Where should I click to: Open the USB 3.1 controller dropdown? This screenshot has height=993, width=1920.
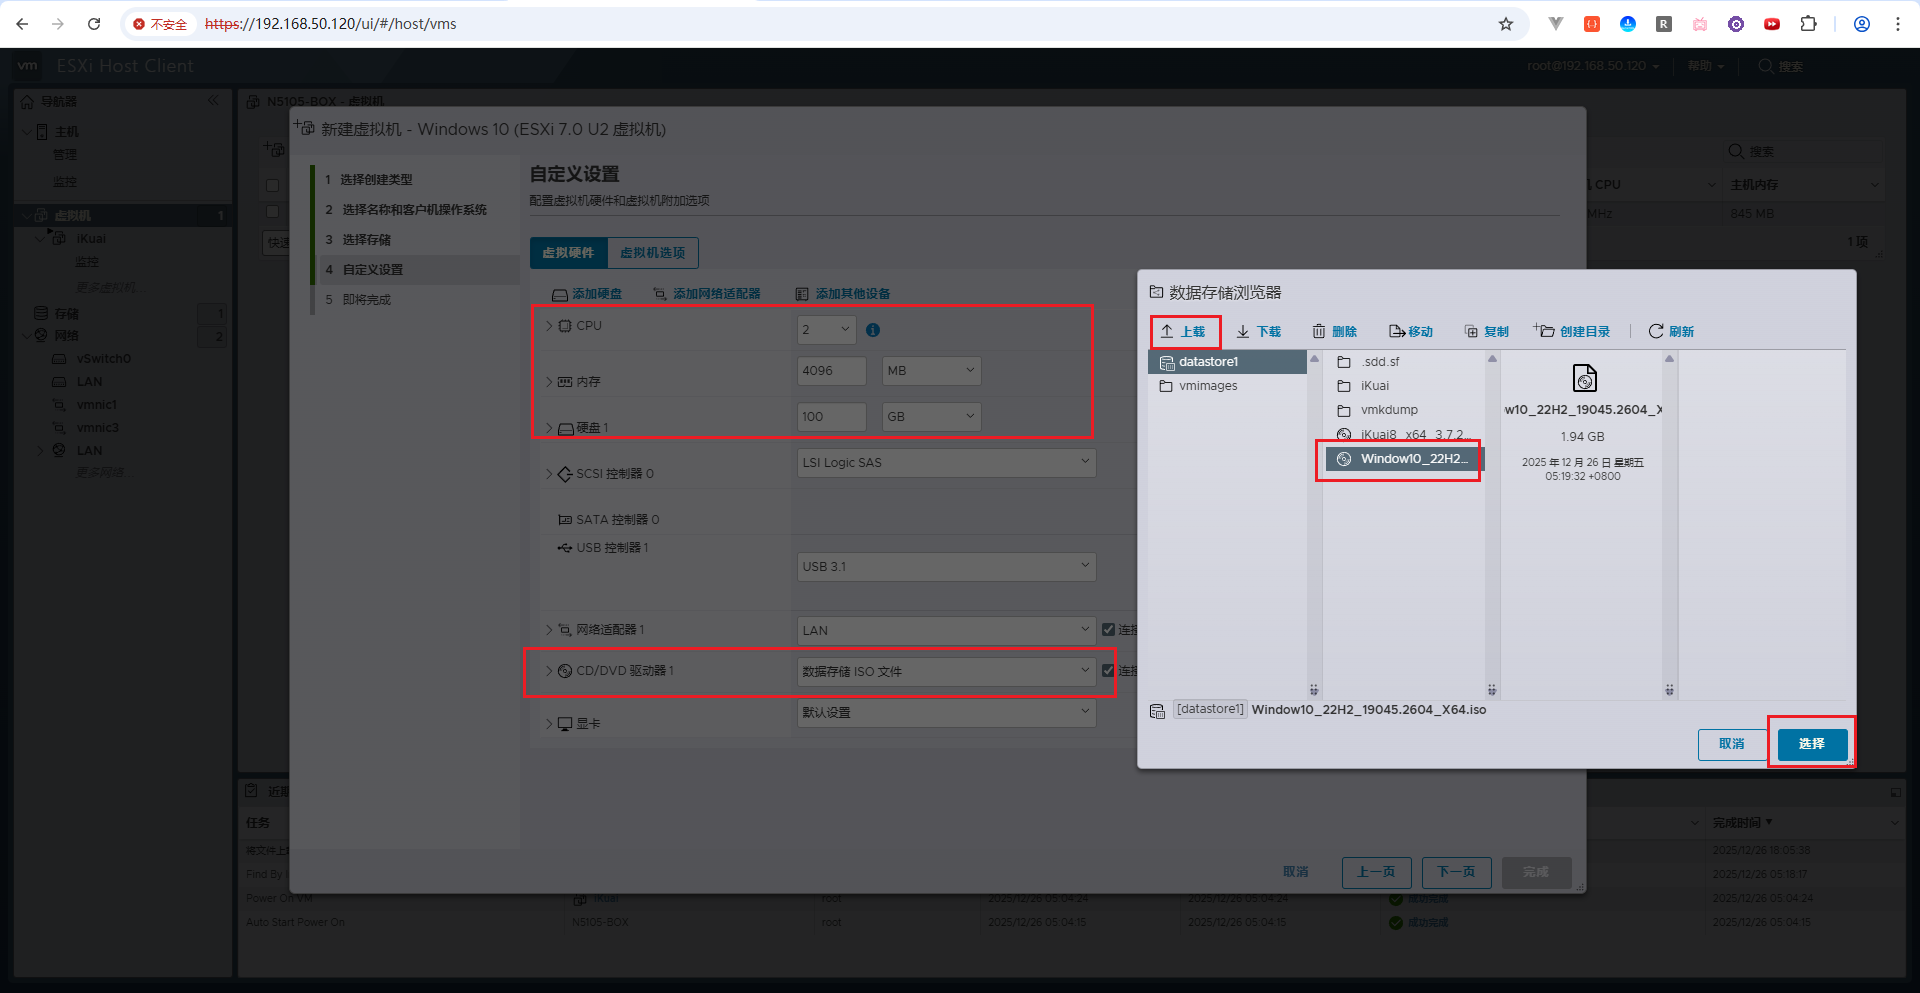coord(946,567)
